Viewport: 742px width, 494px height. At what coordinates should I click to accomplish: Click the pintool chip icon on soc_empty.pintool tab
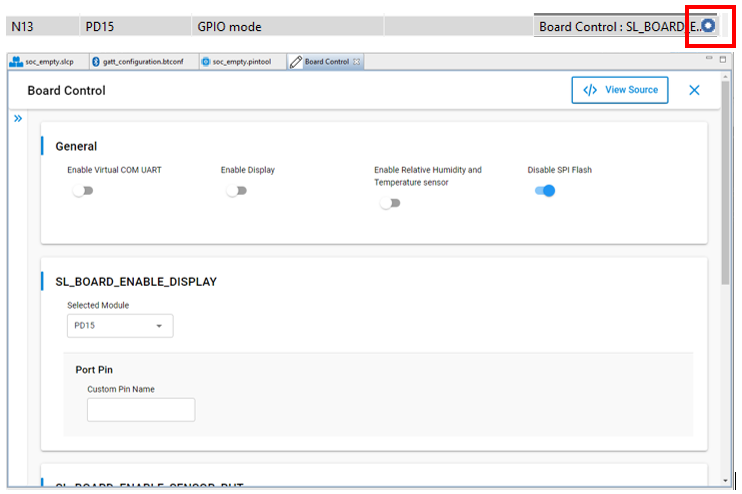(206, 62)
